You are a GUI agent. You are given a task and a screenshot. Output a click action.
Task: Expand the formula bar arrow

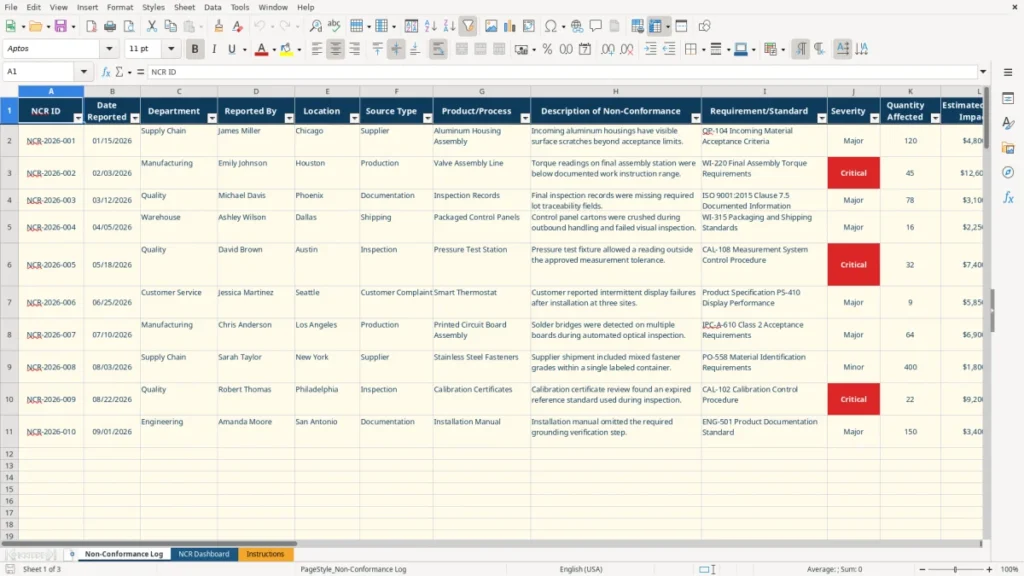point(983,72)
